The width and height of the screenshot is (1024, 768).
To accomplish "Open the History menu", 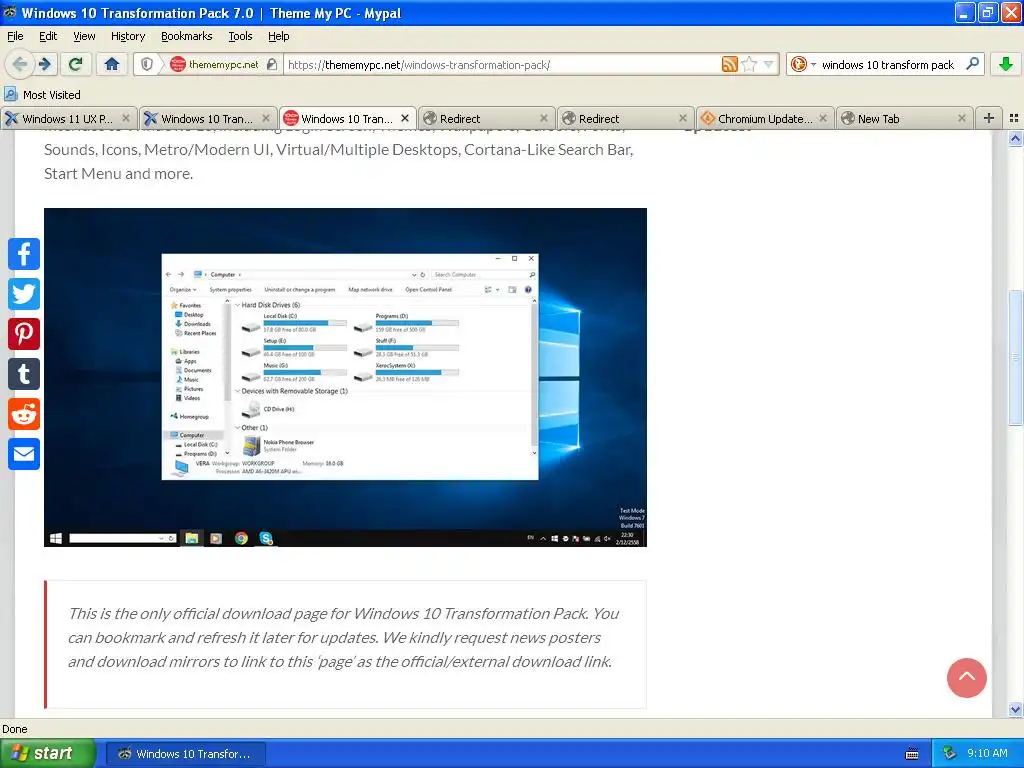I will pyautogui.click(x=128, y=36).
